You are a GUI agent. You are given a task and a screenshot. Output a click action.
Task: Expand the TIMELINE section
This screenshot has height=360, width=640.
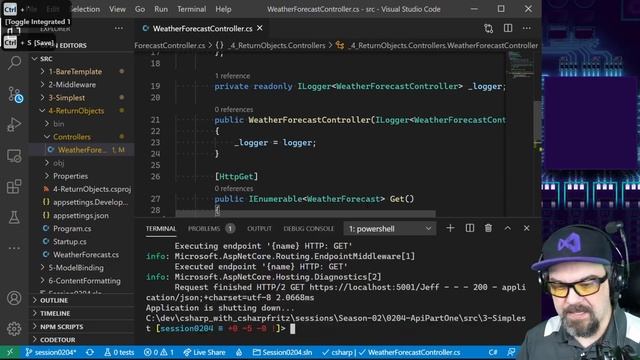pyautogui.click(x=55, y=313)
